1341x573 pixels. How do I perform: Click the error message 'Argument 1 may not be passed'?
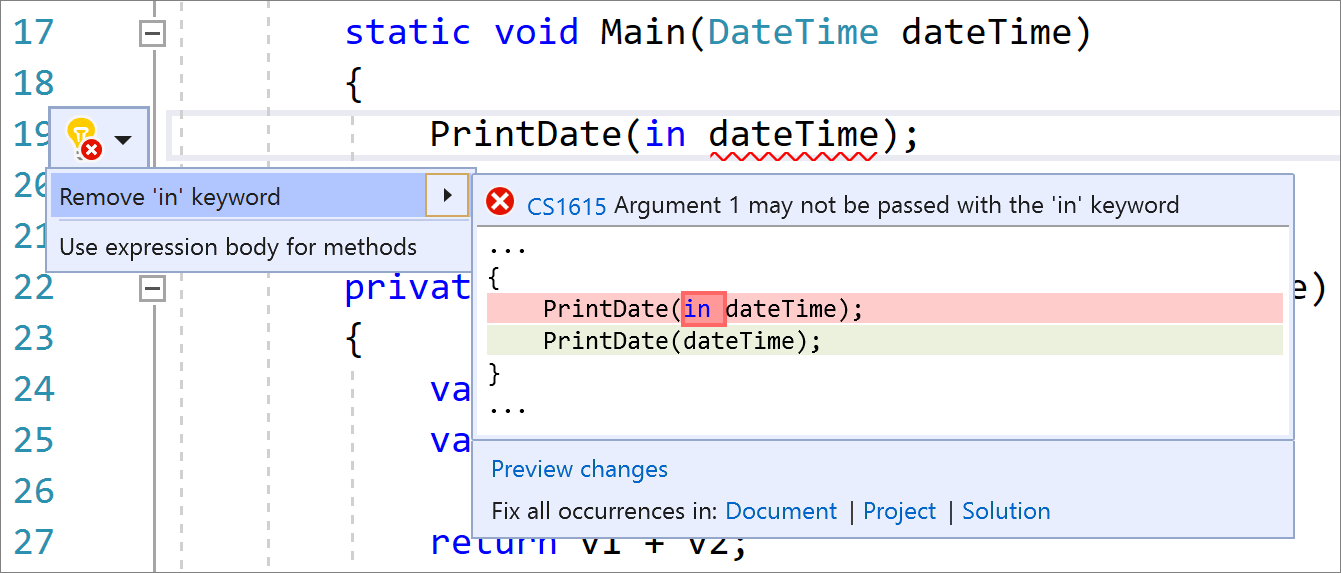(897, 206)
